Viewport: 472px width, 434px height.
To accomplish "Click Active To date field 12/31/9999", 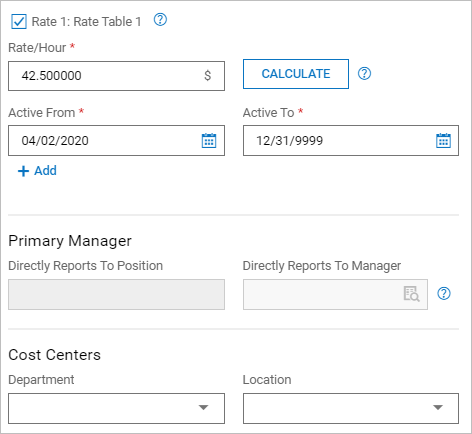I will (x=351, y=140).
